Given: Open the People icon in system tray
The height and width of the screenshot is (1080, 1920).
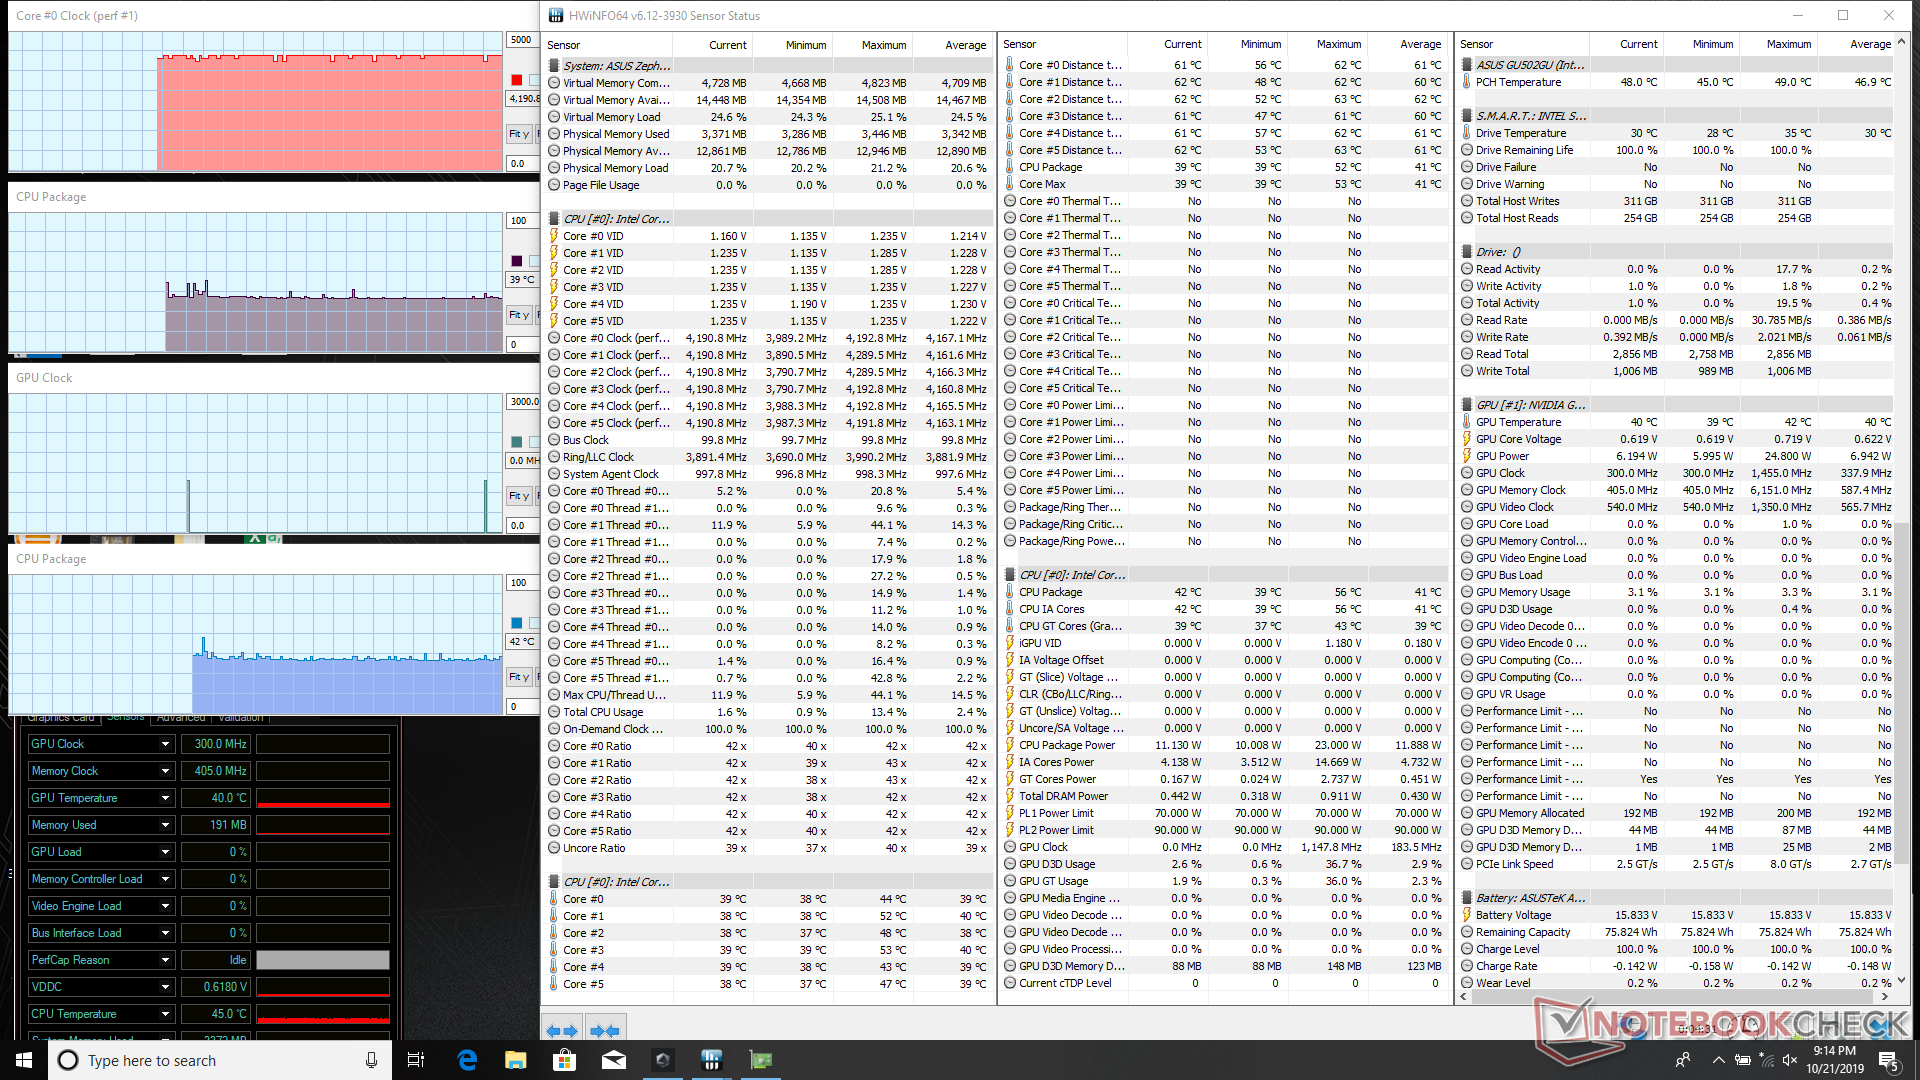Looking at the screenshot, I should (x=1683, y=1060).
